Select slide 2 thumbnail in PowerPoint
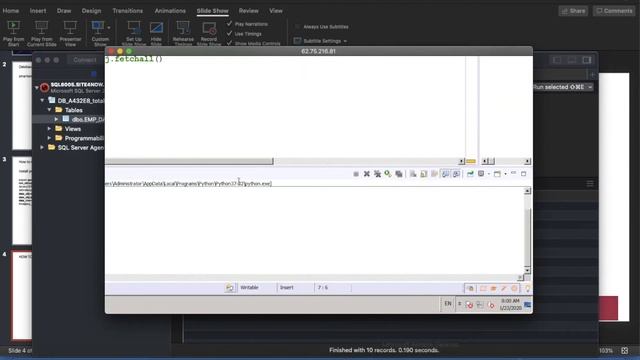This screenshot has height=360, width=640. pos(22,105)
